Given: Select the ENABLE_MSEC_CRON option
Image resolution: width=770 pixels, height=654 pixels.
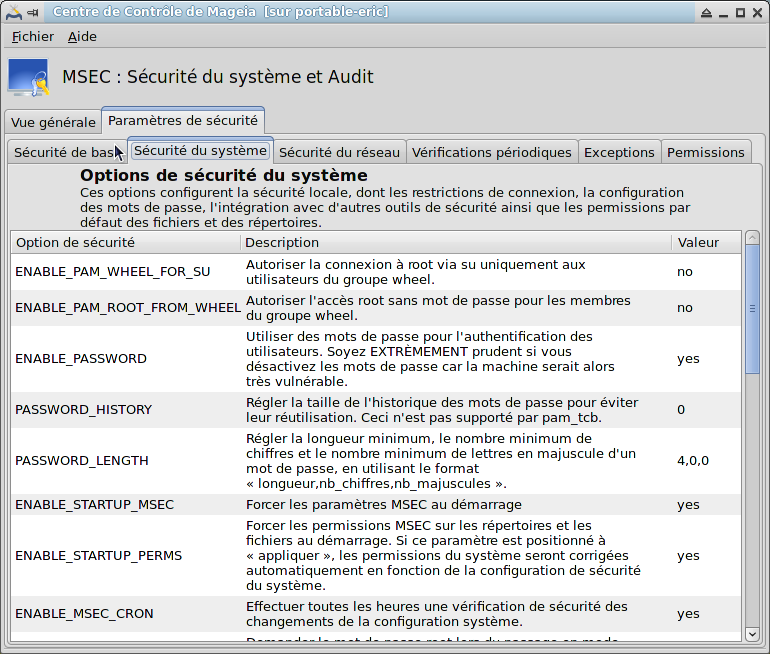Looking at the screenshot, I should (x=376, y=614).
